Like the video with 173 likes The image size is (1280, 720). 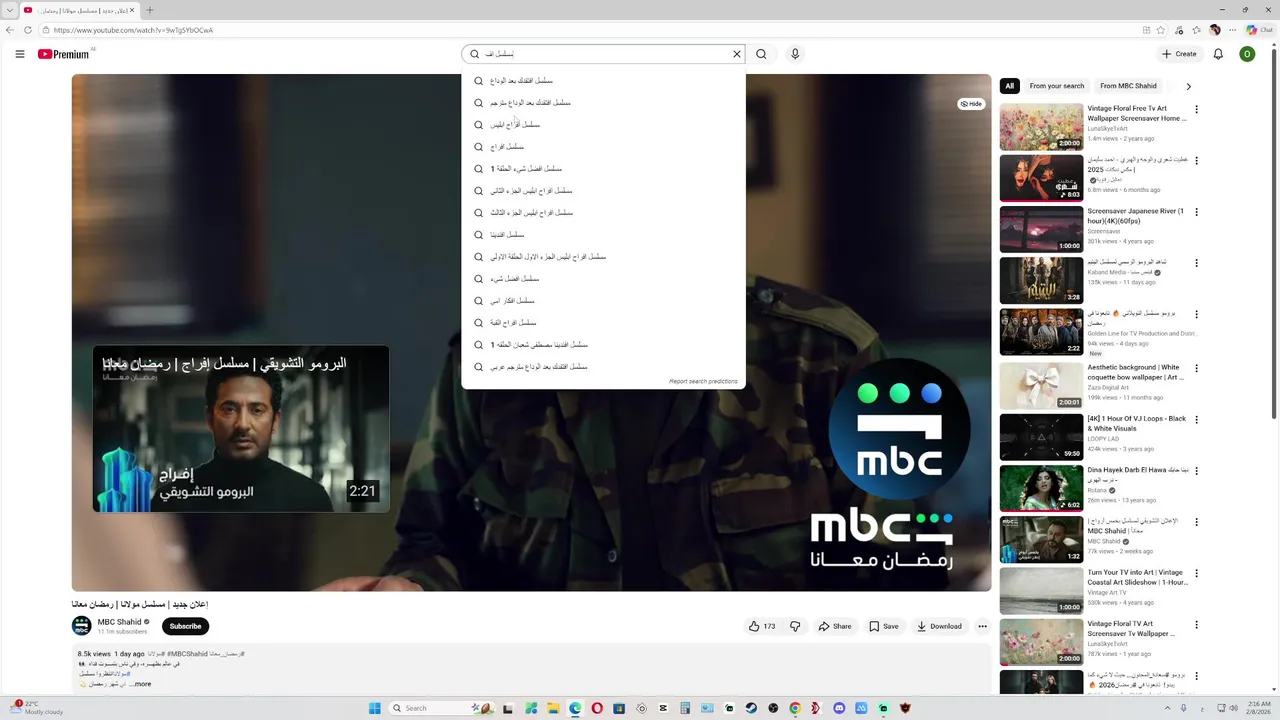pos(762,626)
